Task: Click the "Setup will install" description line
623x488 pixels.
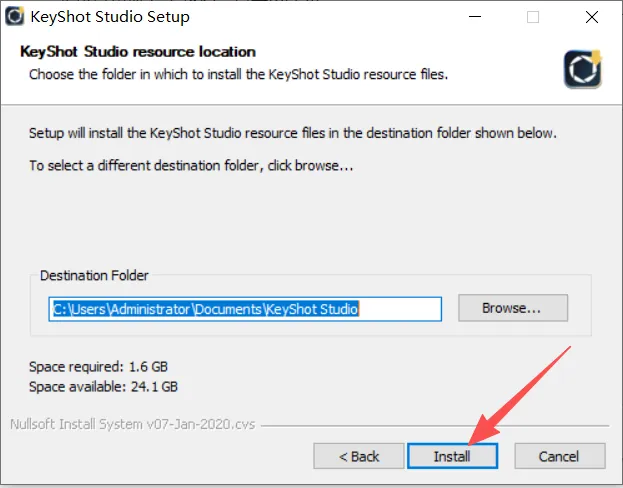Action: pyautogui.click(x=292, y=133)
